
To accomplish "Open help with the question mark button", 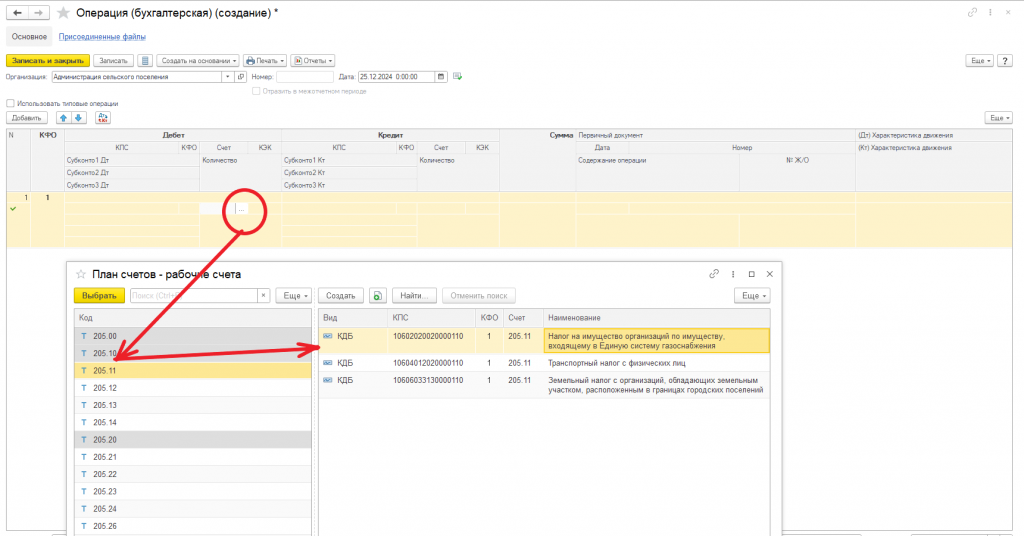I will (x=1005, y=61).
